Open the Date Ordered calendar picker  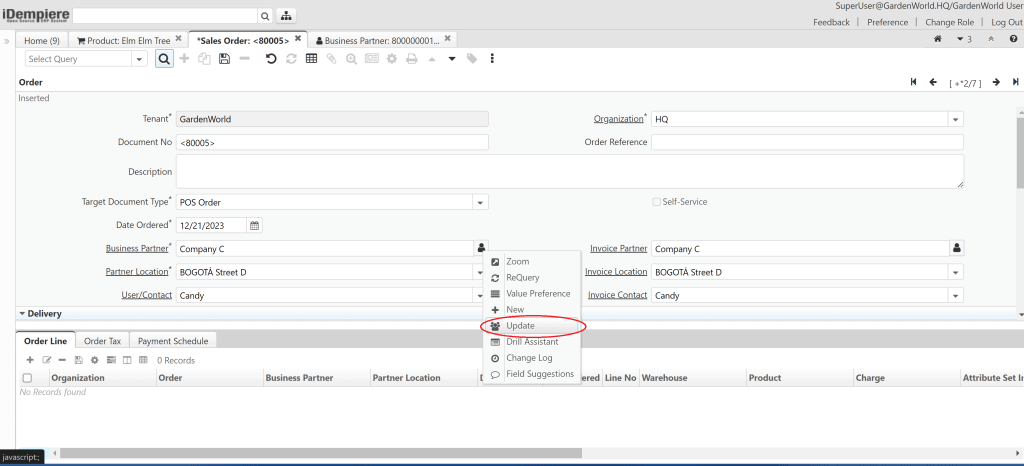[254, 225]
